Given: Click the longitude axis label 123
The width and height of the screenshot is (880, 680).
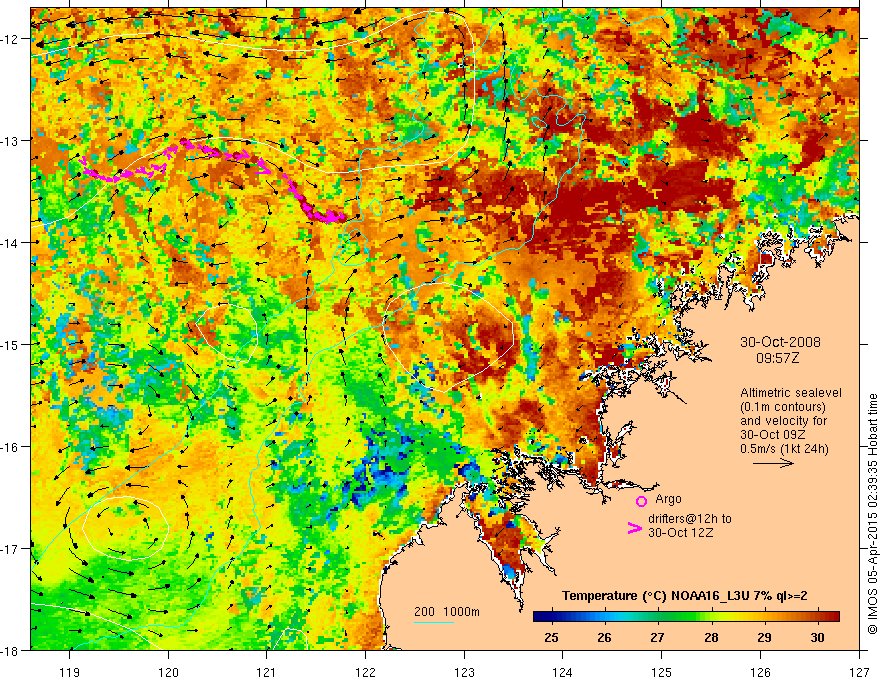Looking at the screenshot, I should tap(464, 672).
